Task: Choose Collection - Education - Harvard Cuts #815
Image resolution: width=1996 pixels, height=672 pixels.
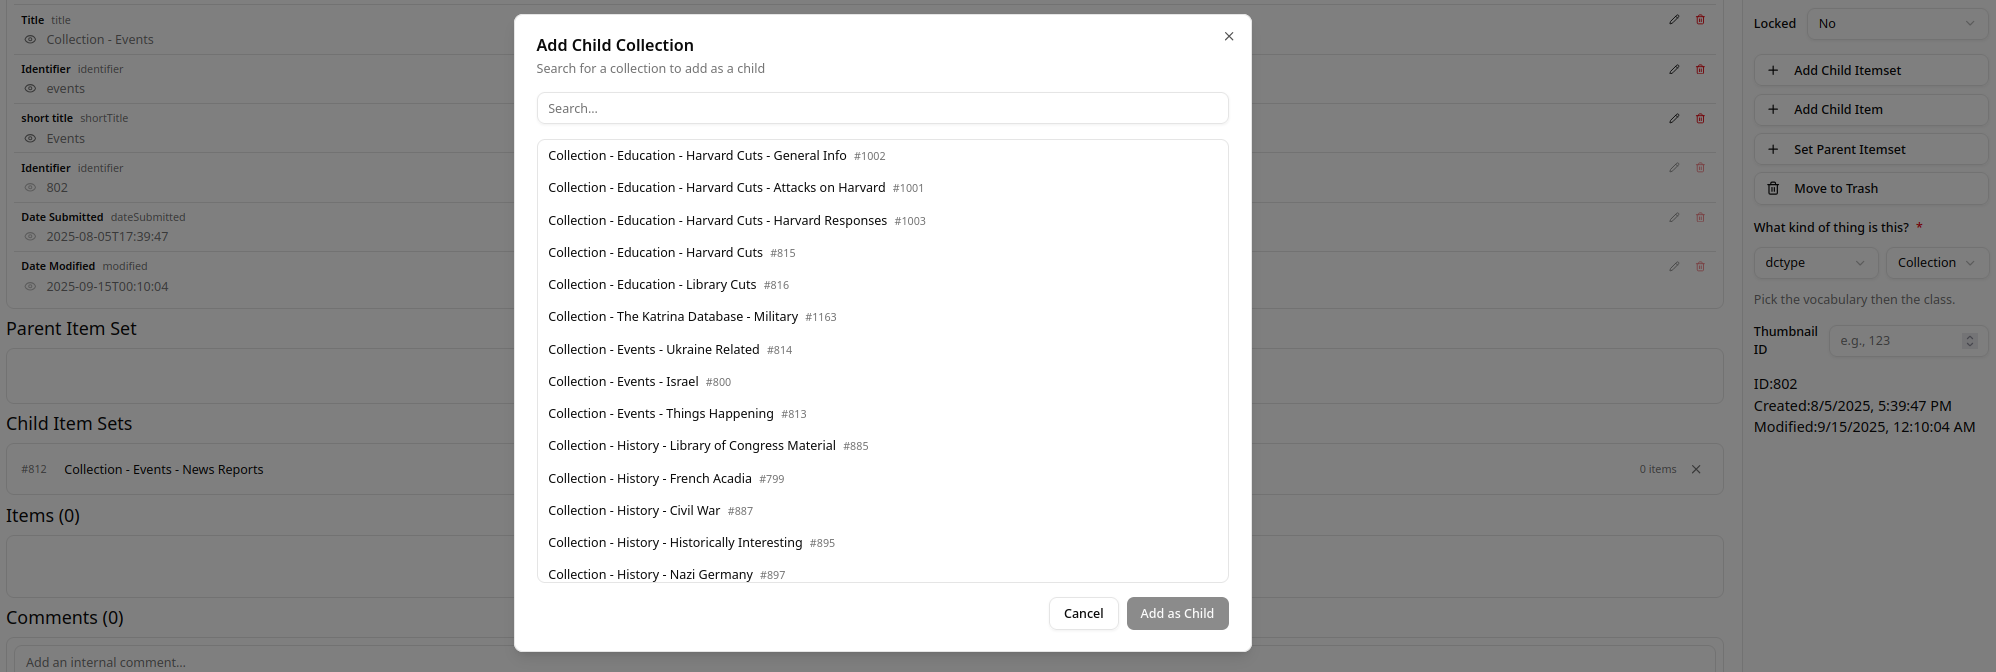Action: [882, 253]
